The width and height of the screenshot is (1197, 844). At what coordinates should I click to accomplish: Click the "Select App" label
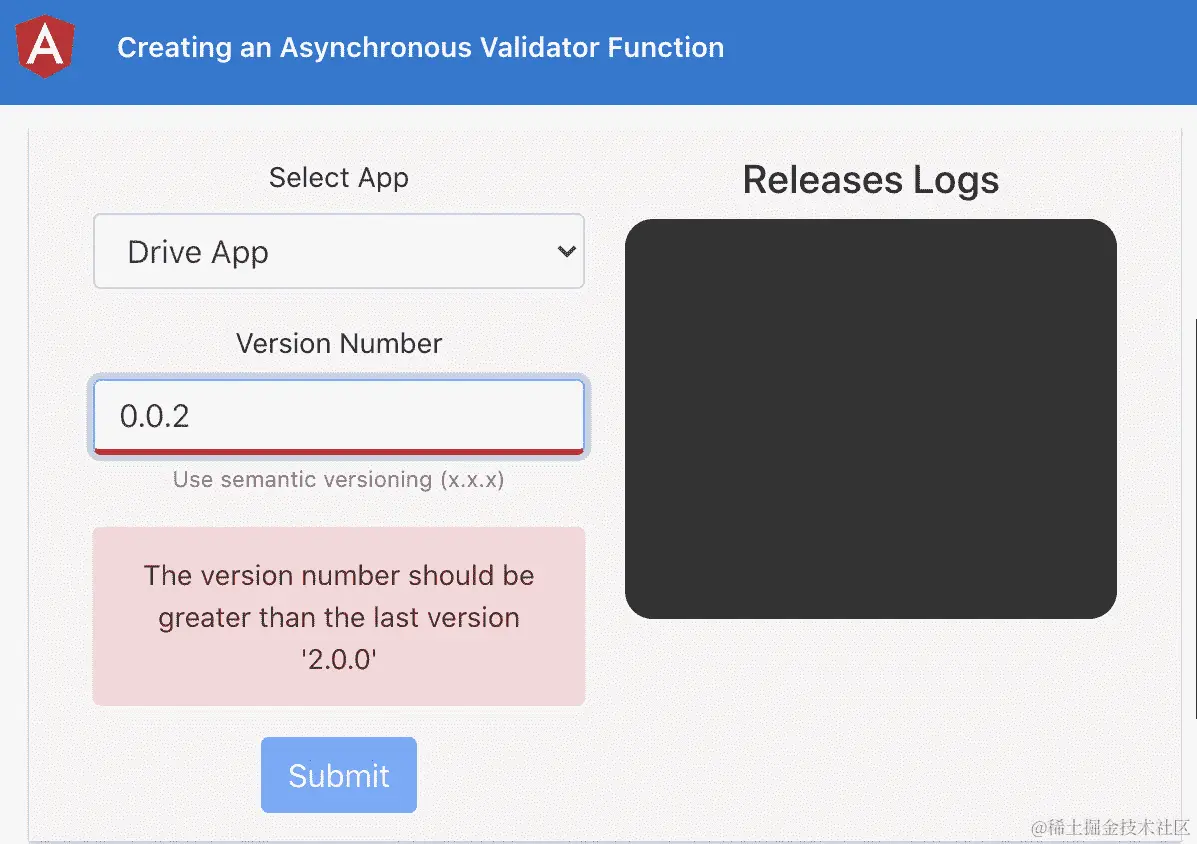coord(339,178)
